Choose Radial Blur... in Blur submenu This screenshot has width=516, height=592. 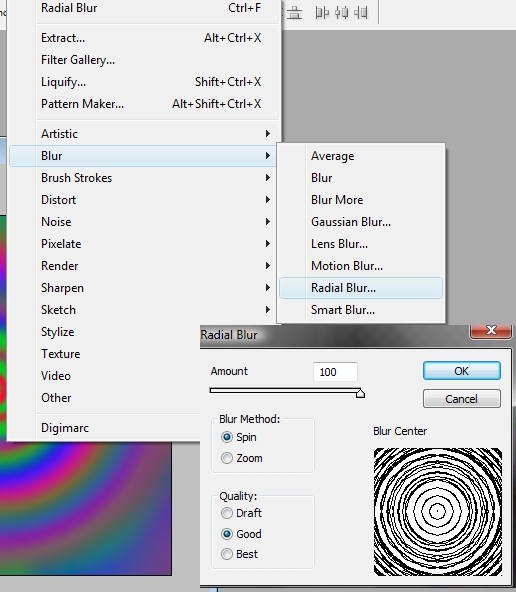(361, 288)
